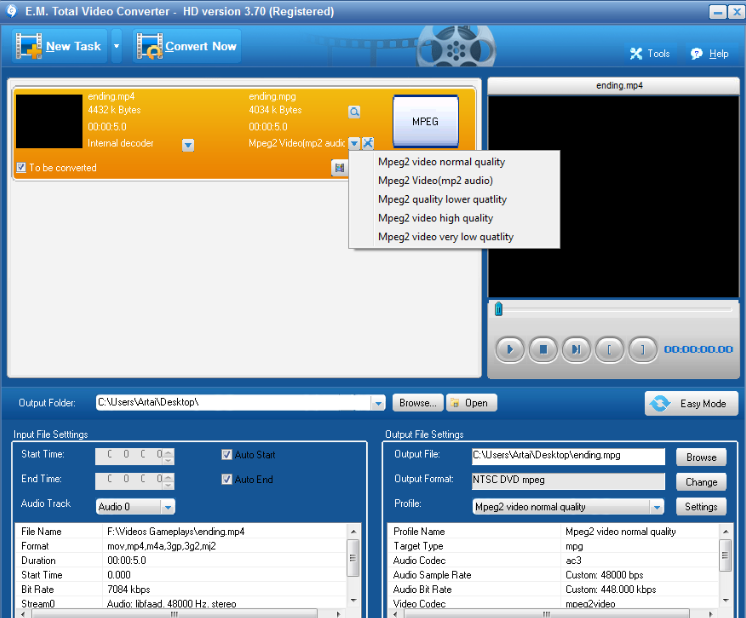This screenshot has height=618, width=746.
Task: Click the Browse... output folder button
Action: (418, 403)
